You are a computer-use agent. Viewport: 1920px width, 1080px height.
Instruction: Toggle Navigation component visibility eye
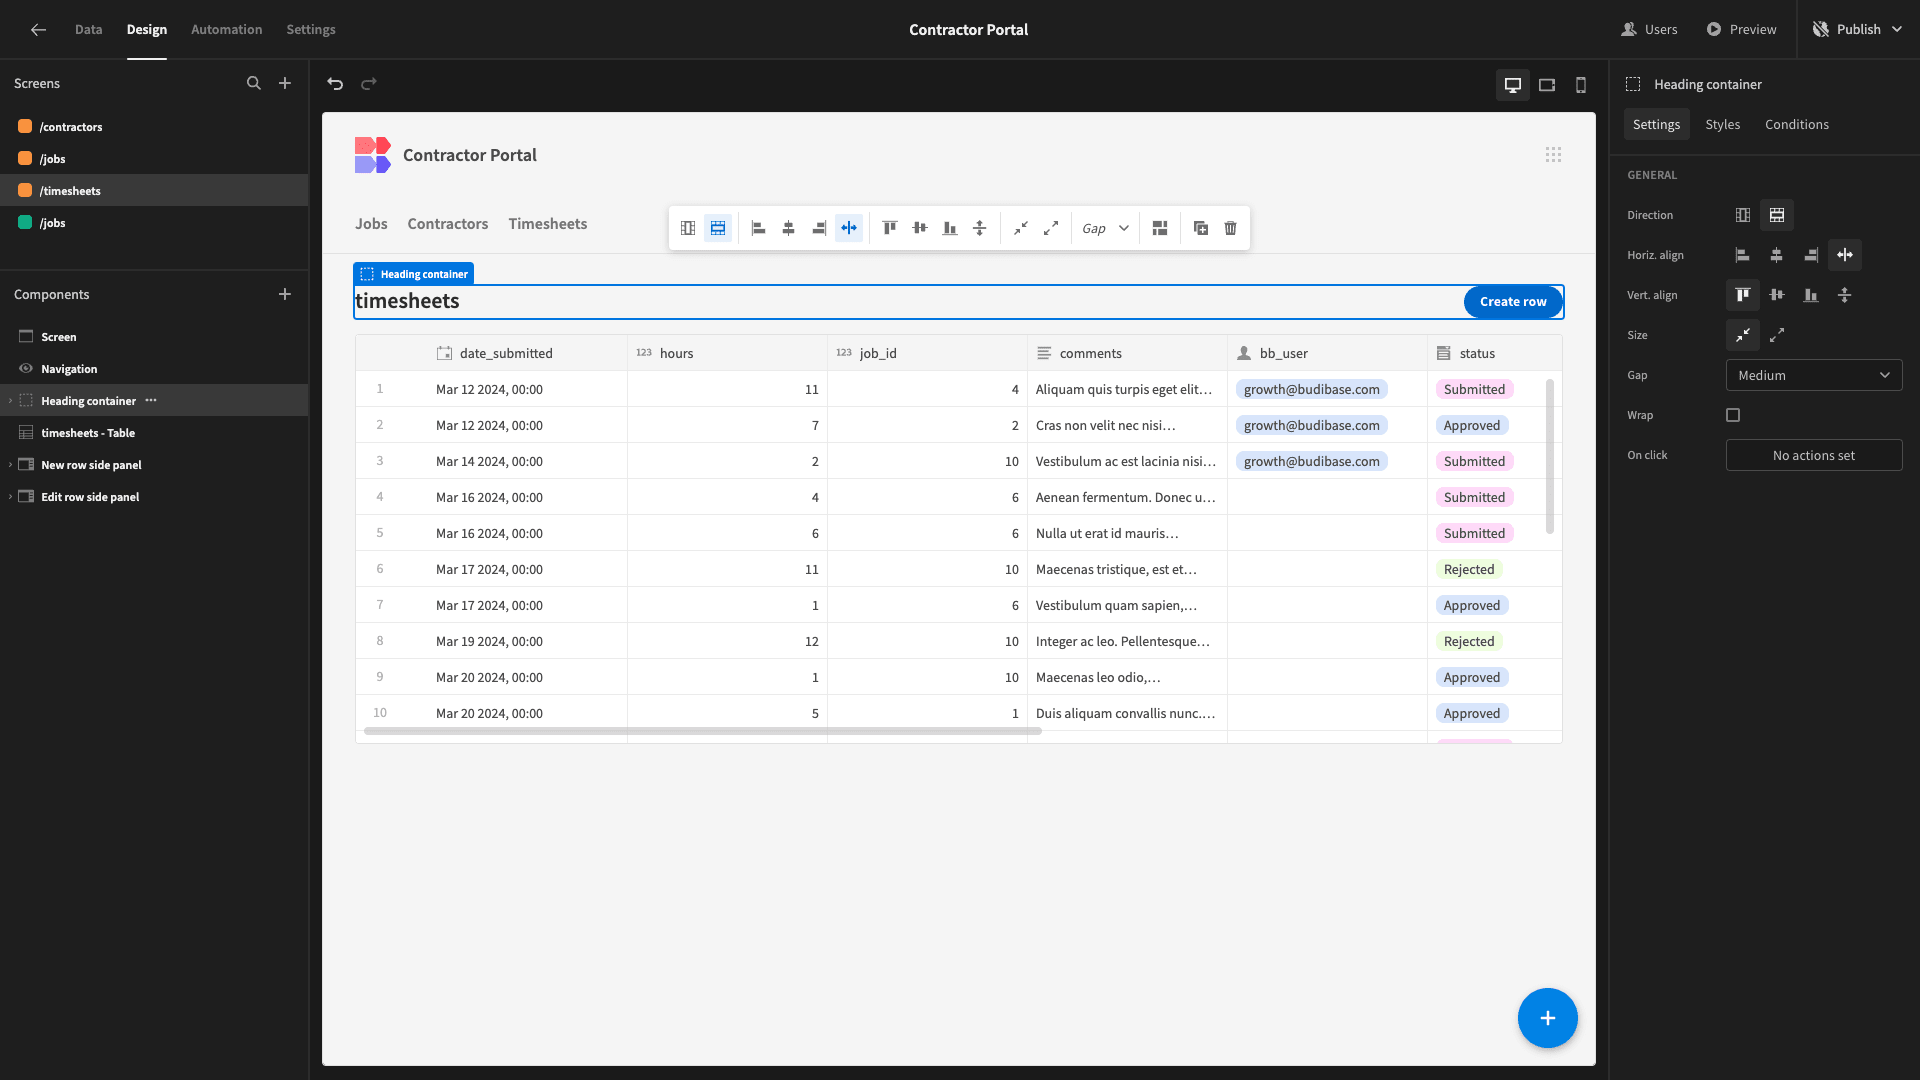tap(26, 369)
